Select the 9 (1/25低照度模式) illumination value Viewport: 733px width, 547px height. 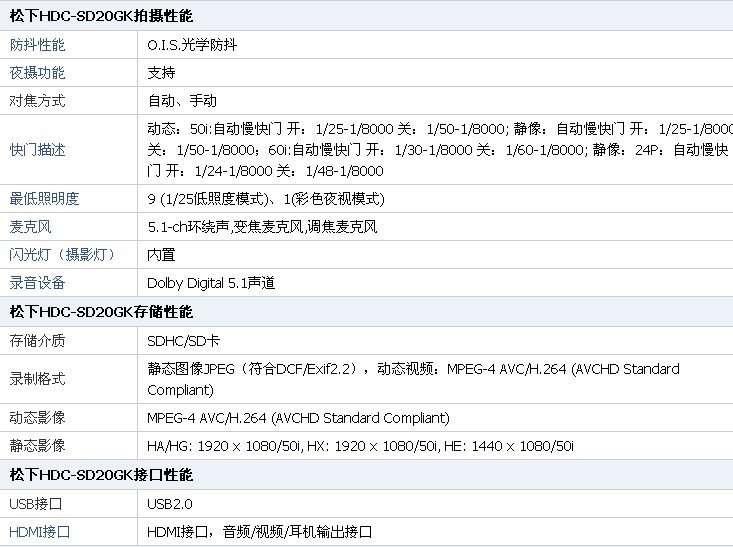(x=266, y=199)
